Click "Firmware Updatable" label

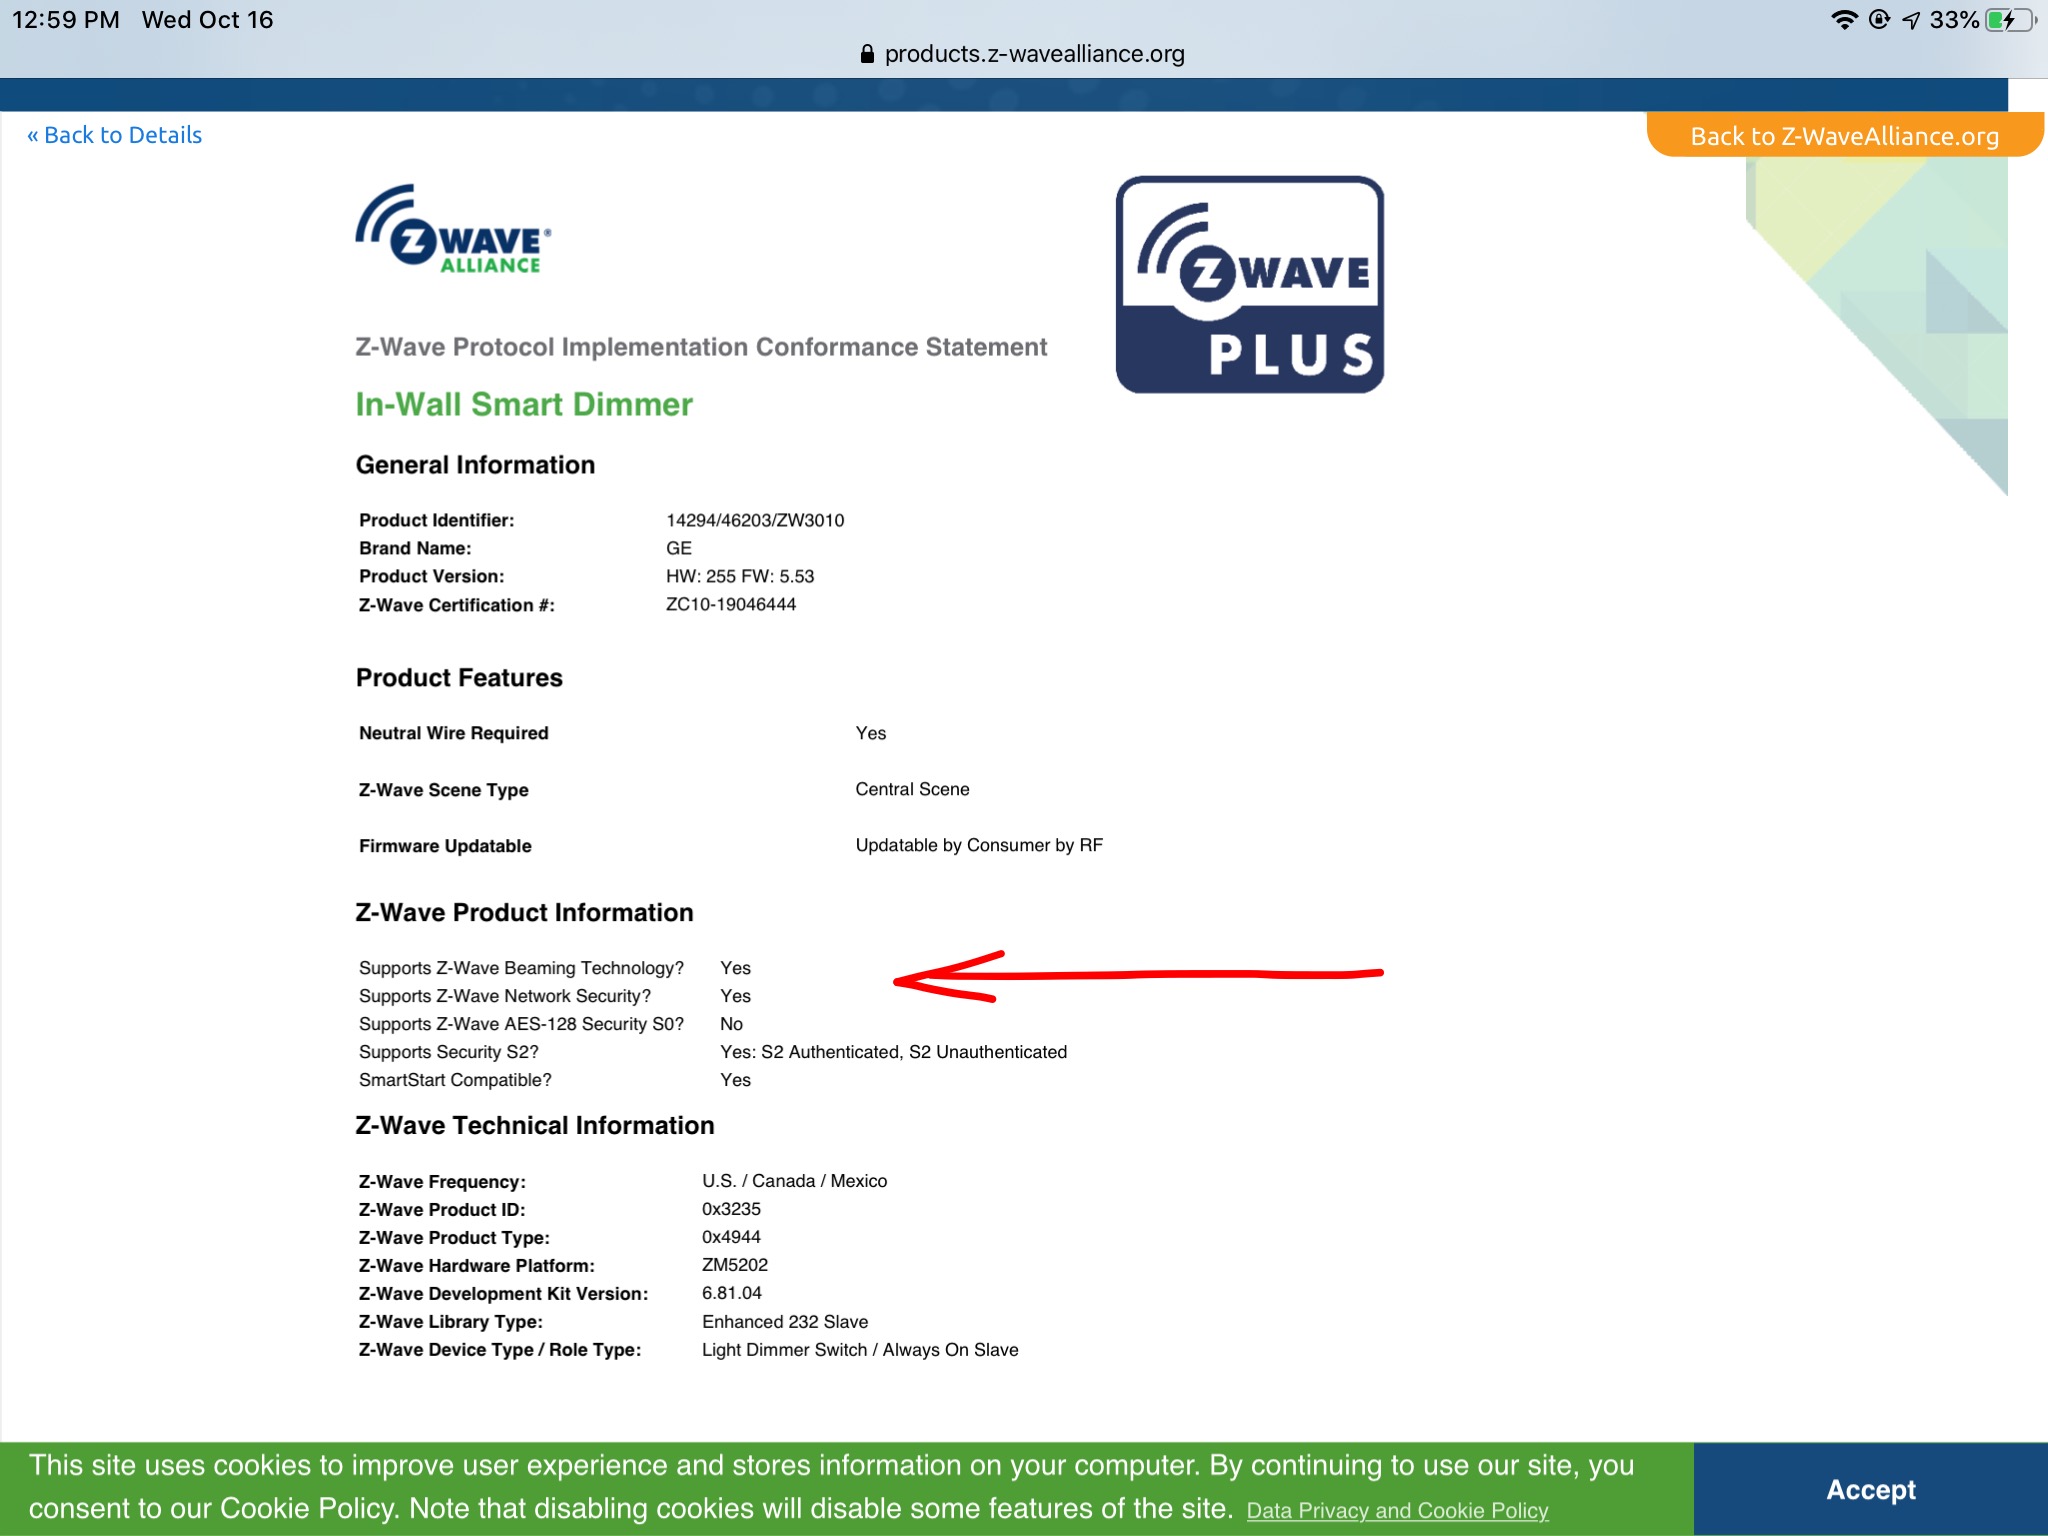[445, 846]
